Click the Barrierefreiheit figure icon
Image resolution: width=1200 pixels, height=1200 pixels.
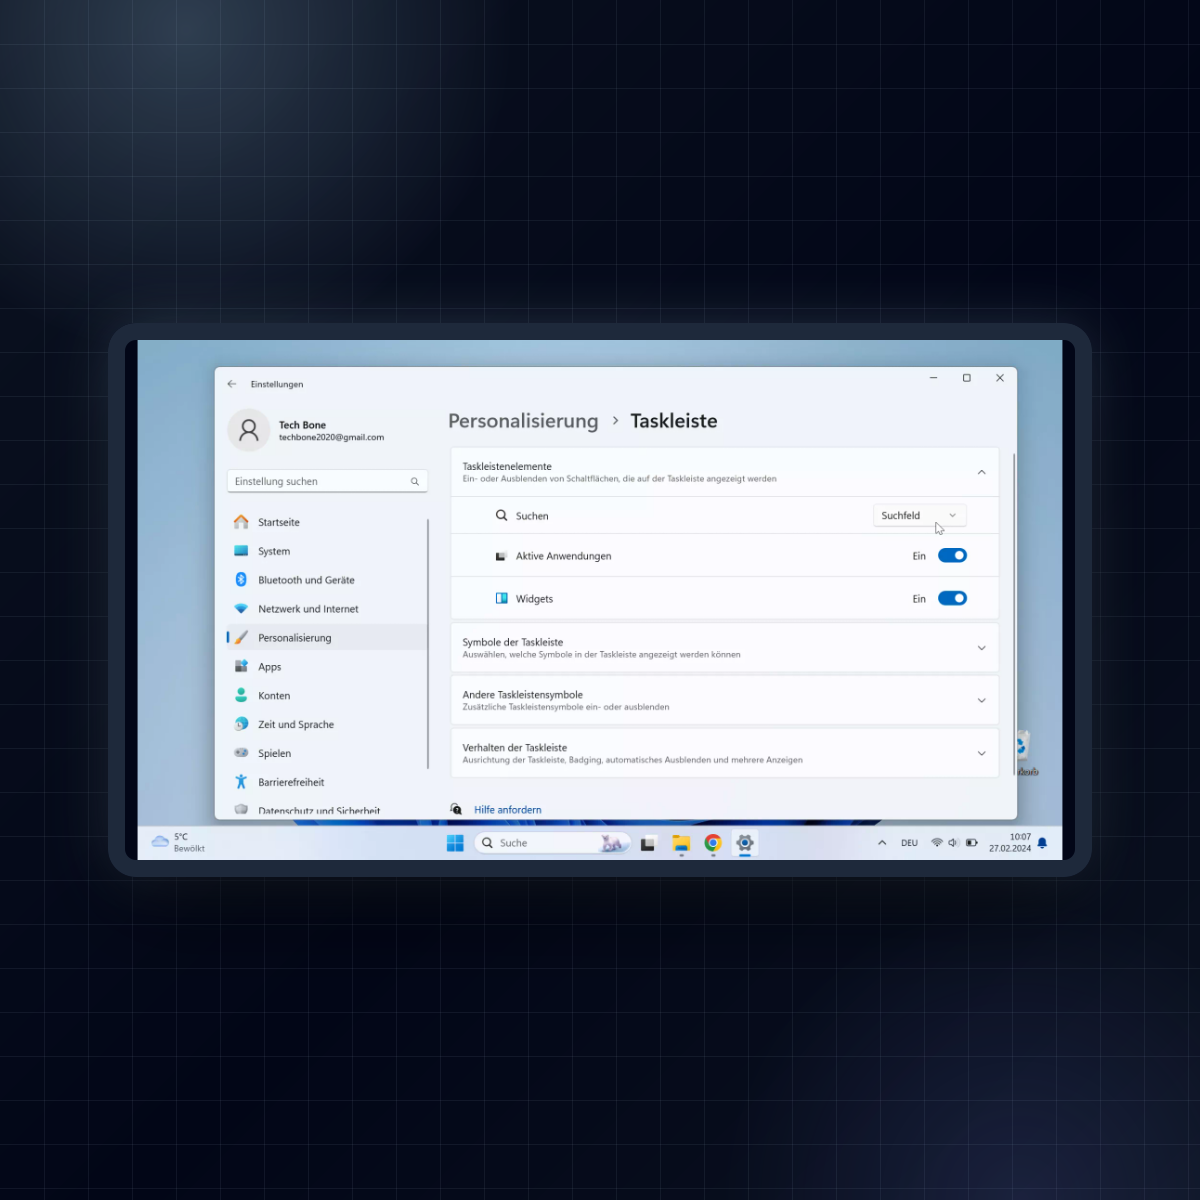coord(241,782)
